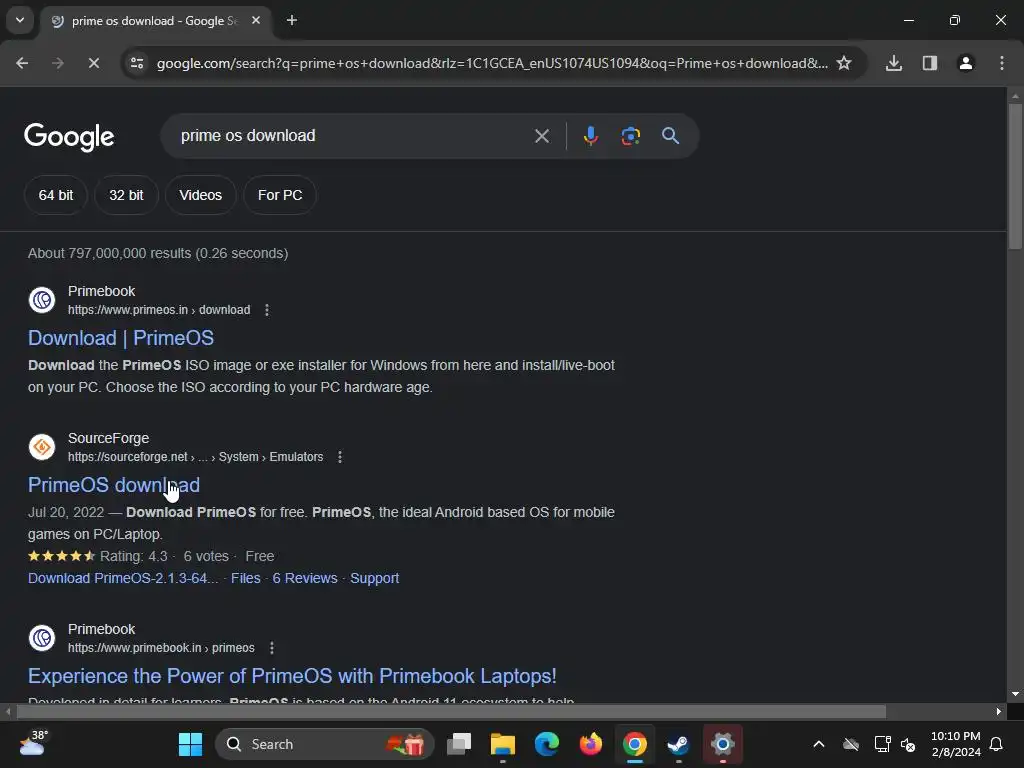1024x768 pixels.
Task: Open Chrome side panel
Action: pyautogui.click(x=930, y=63)
